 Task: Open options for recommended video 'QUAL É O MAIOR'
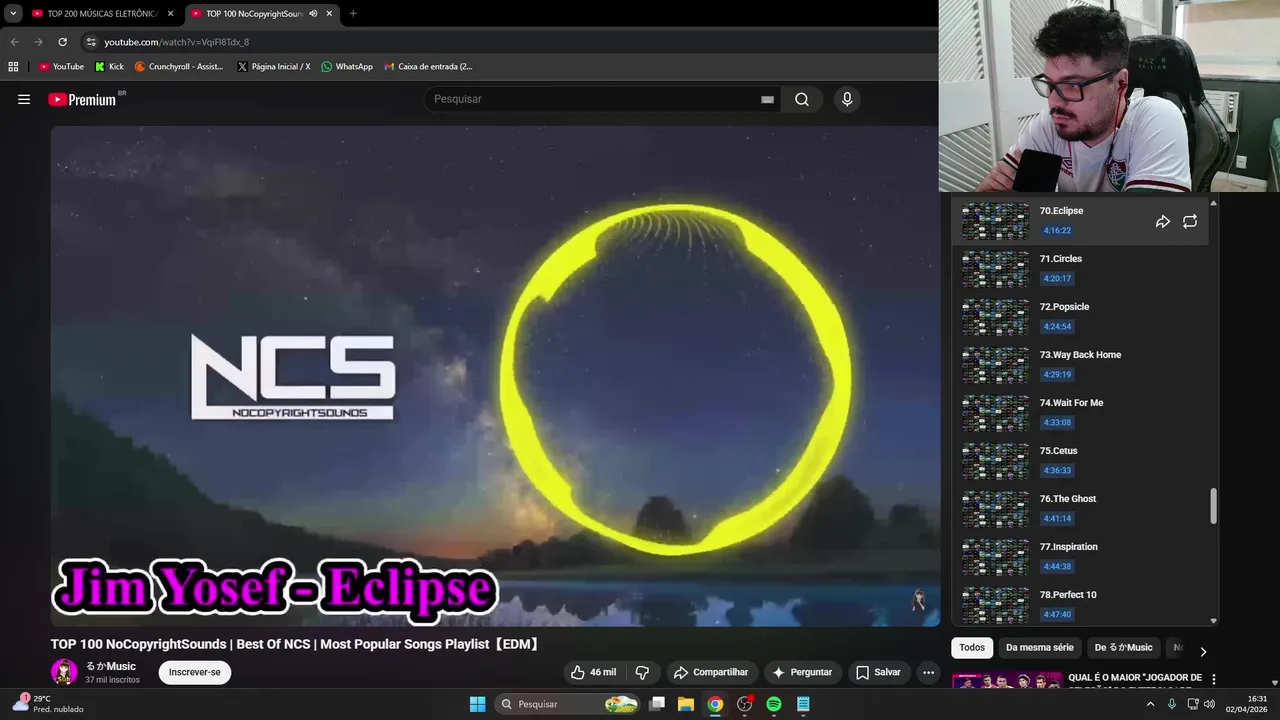[1214, 679]
